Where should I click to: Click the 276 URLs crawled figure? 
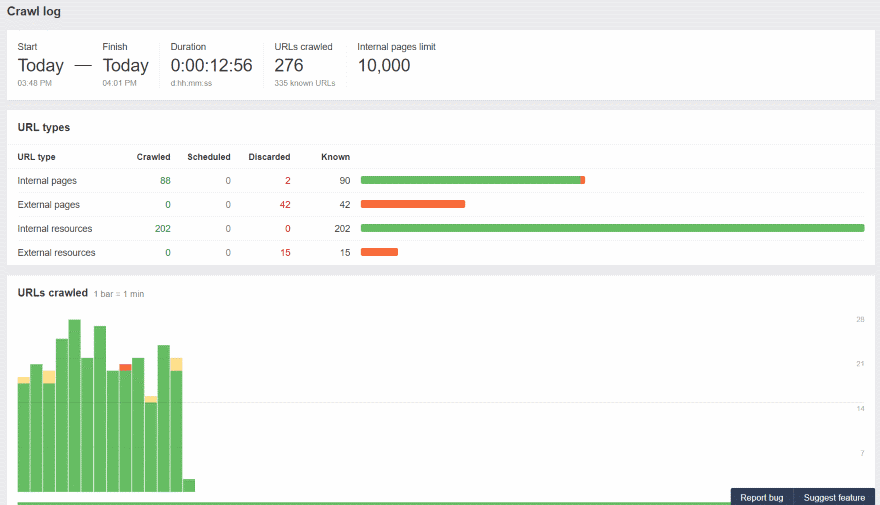tap(289, 66)
